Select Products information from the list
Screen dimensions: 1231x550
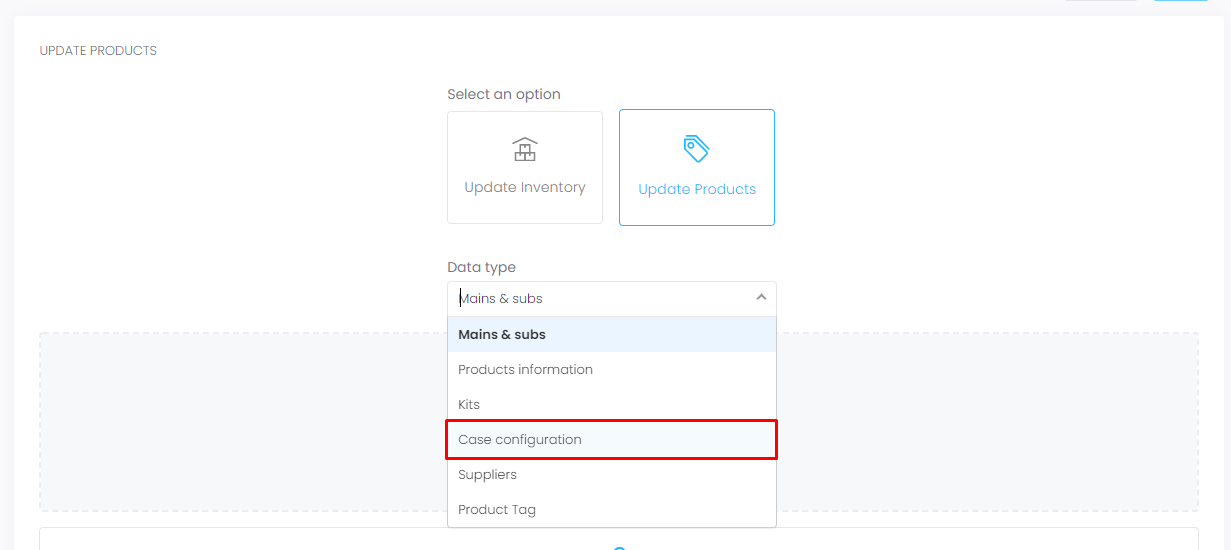(525, 369)
